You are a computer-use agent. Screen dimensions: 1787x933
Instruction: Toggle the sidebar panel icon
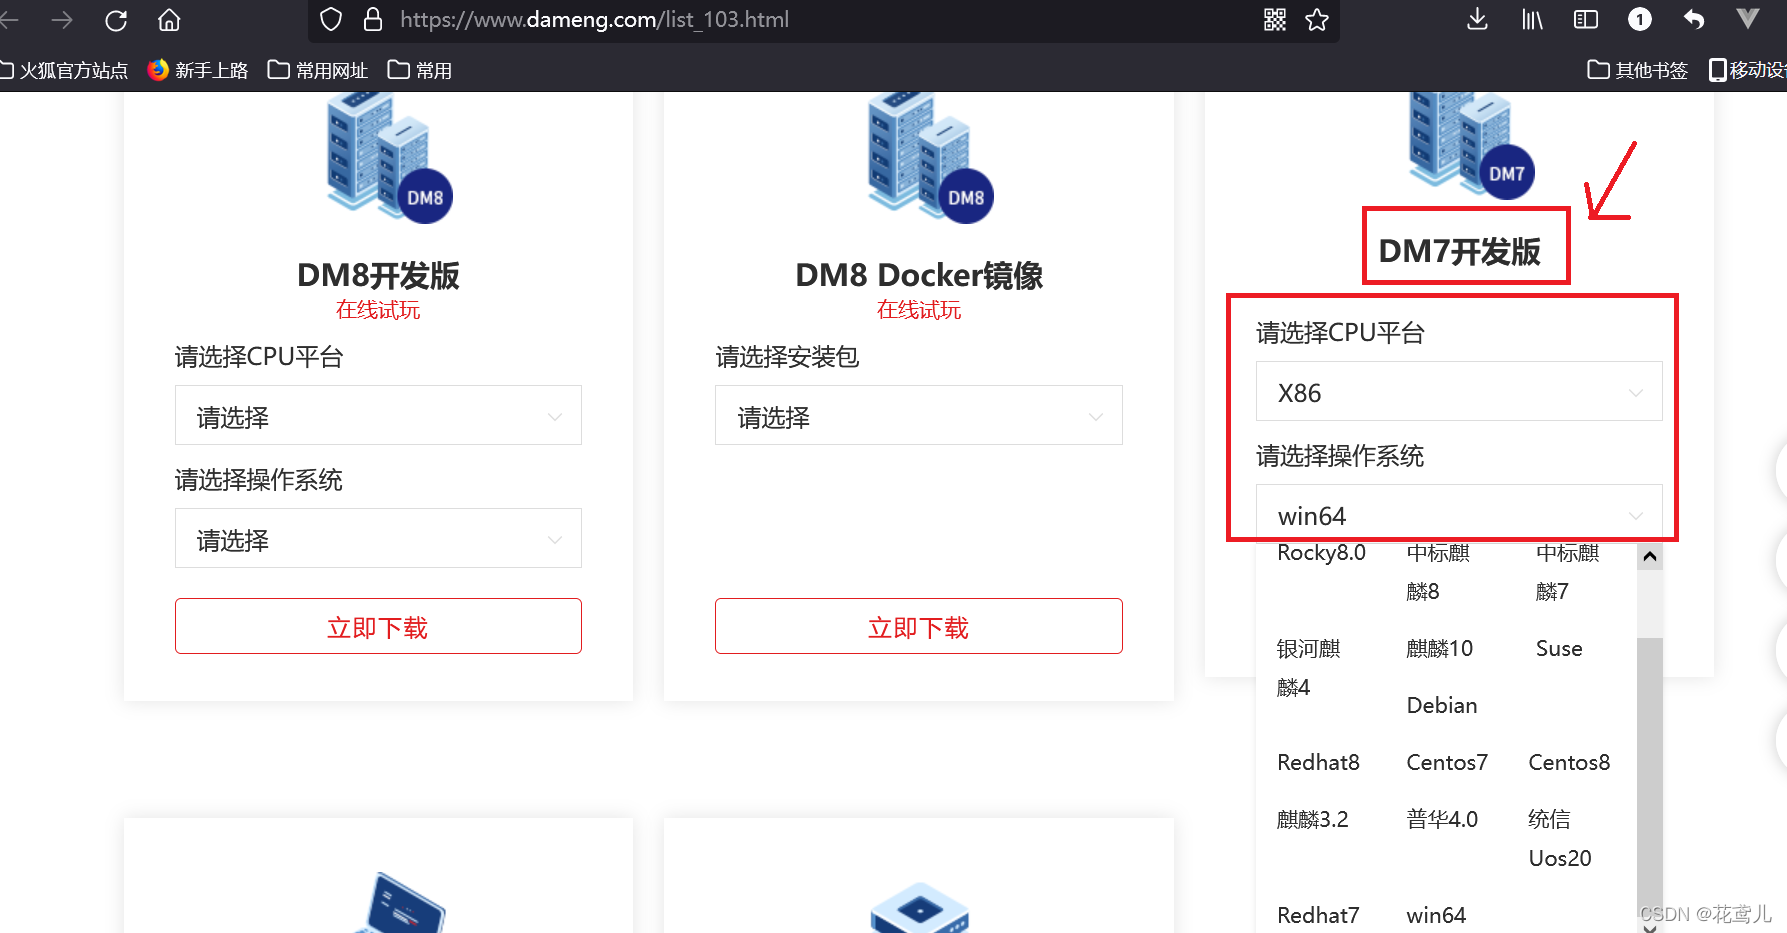[x=1586, y=20]
